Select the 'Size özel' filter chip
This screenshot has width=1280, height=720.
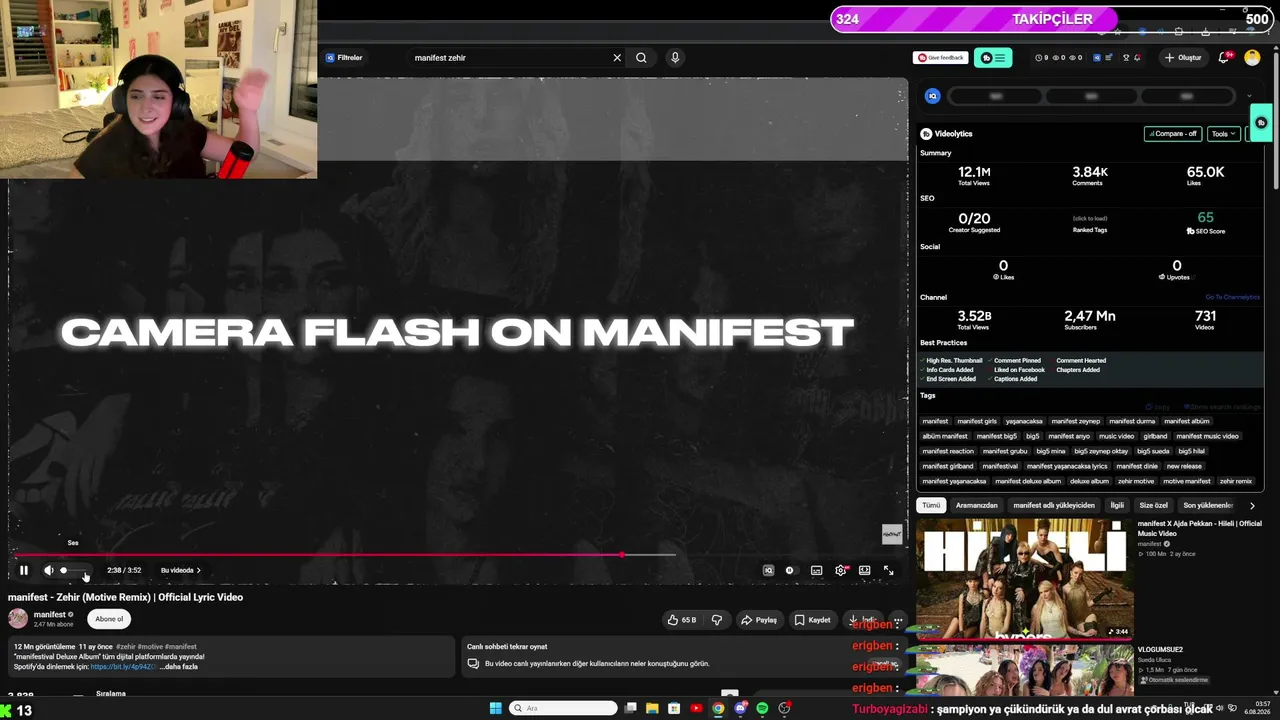click(x=1153, y=505)
